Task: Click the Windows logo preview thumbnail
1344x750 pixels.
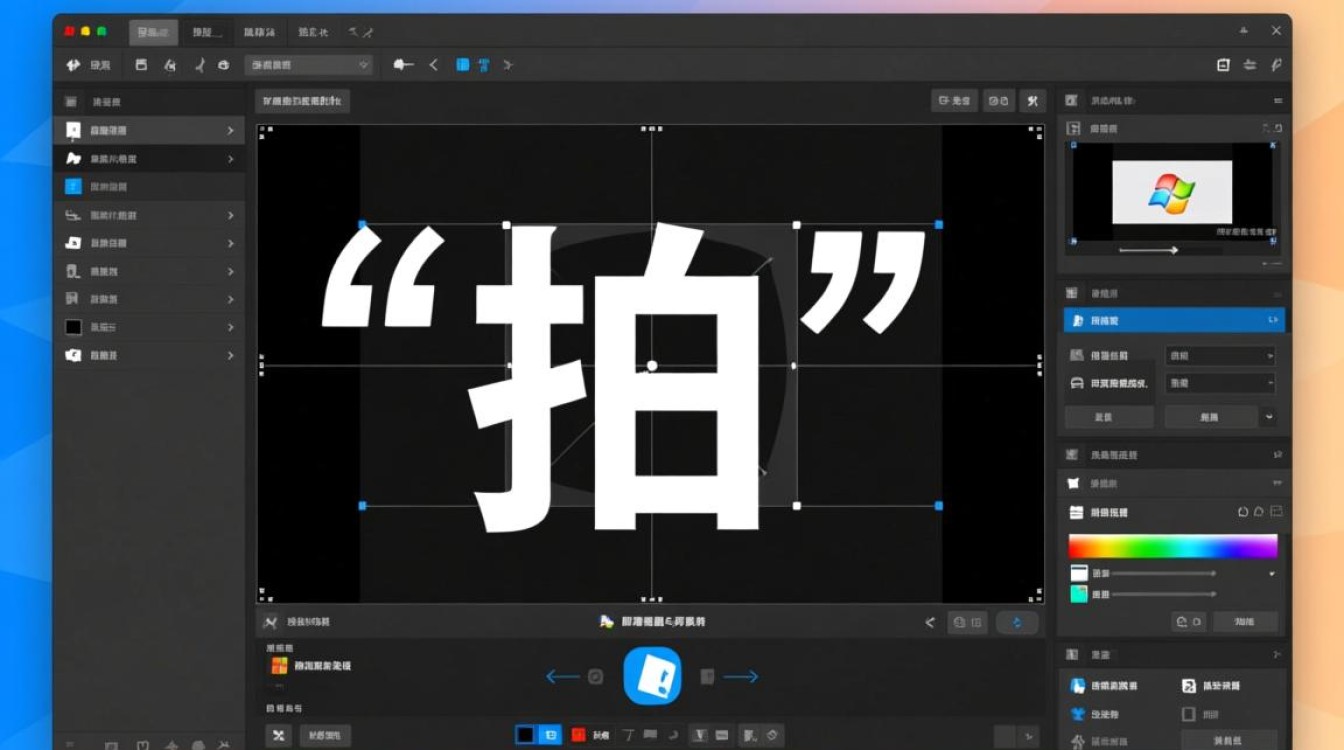Action: point(1172,192)
